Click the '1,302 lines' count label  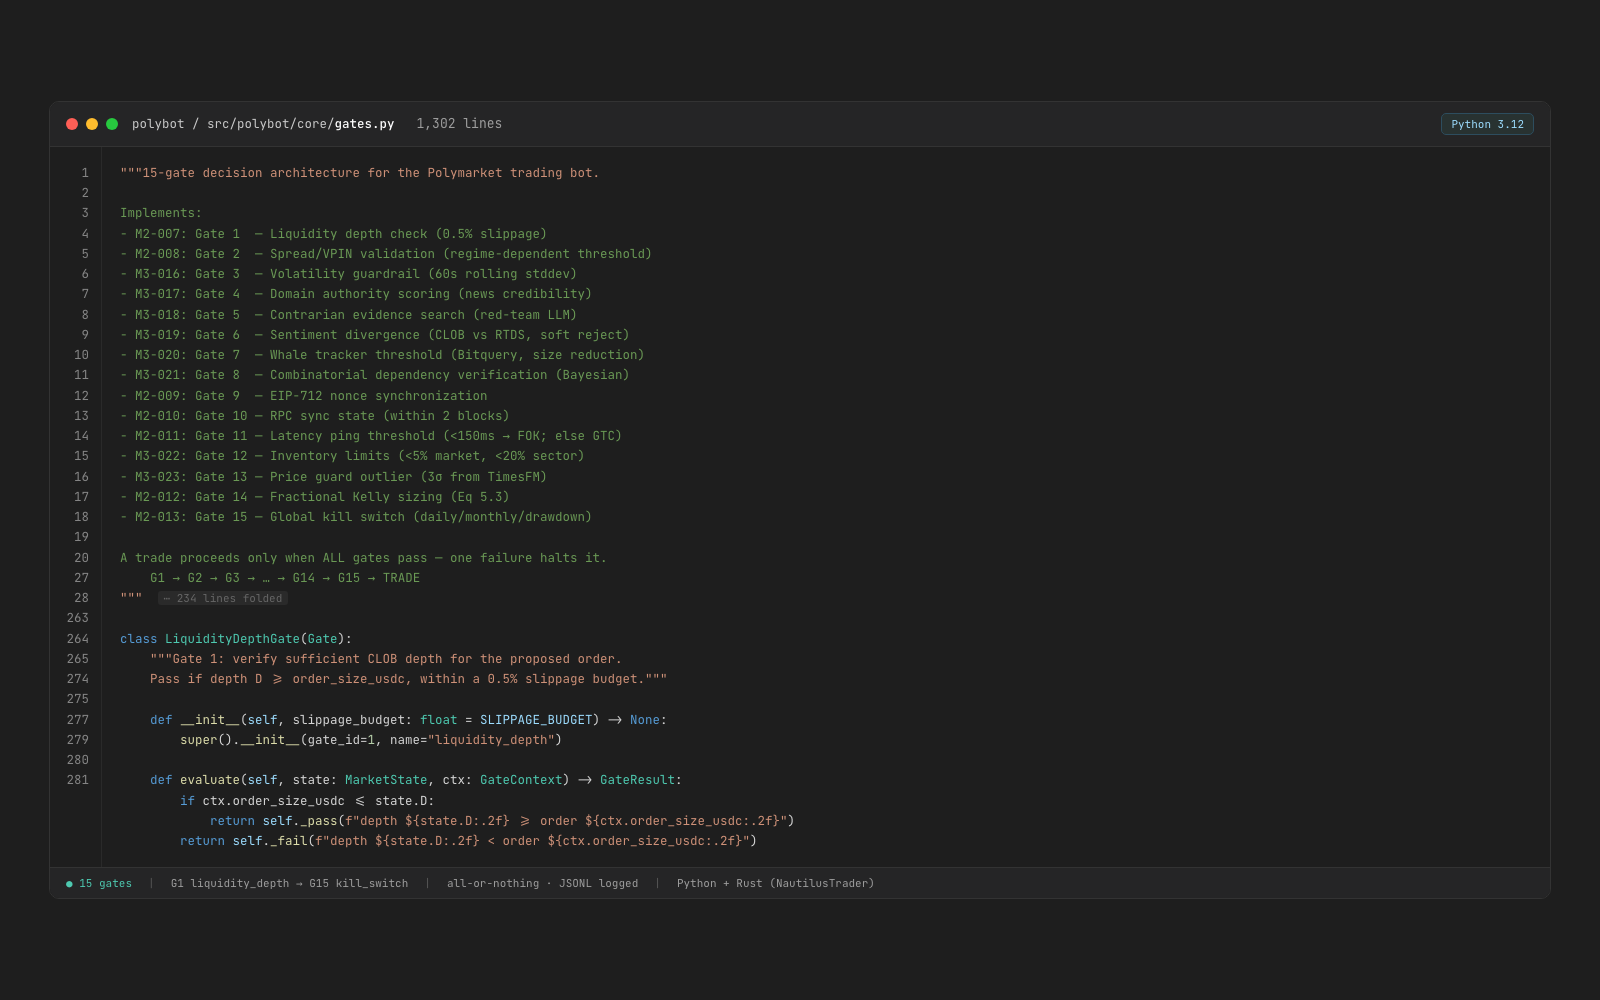459,124
